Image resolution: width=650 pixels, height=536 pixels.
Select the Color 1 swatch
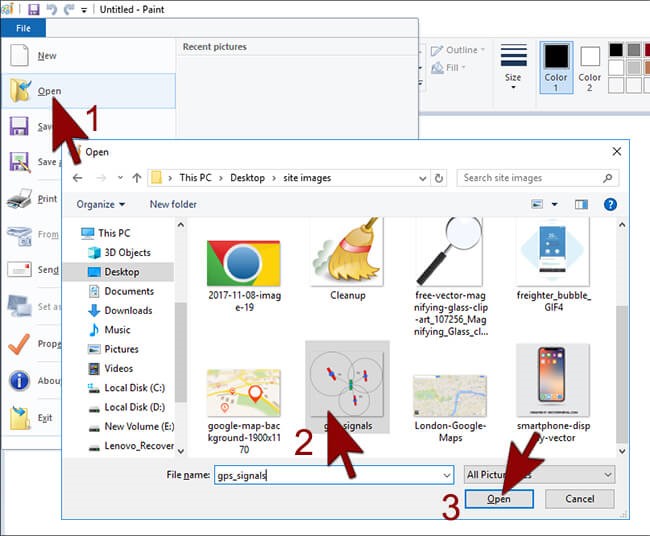point(556,68)
